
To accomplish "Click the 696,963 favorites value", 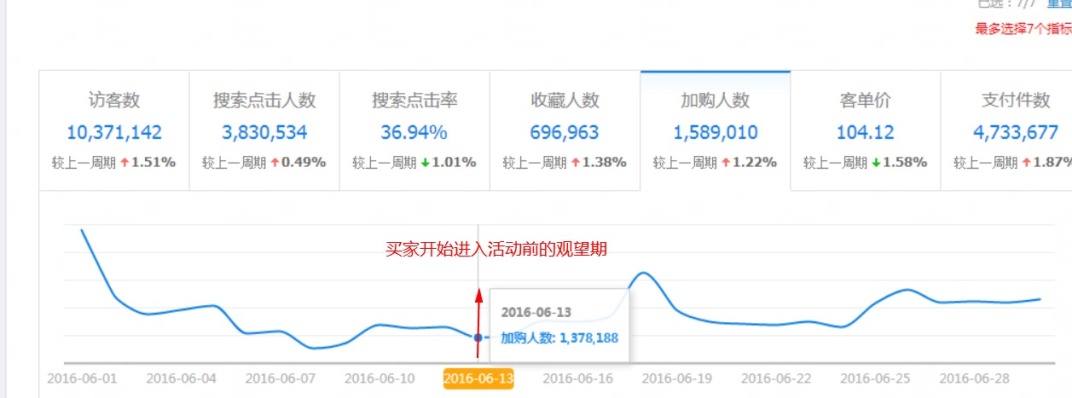I will click(565, 132).
